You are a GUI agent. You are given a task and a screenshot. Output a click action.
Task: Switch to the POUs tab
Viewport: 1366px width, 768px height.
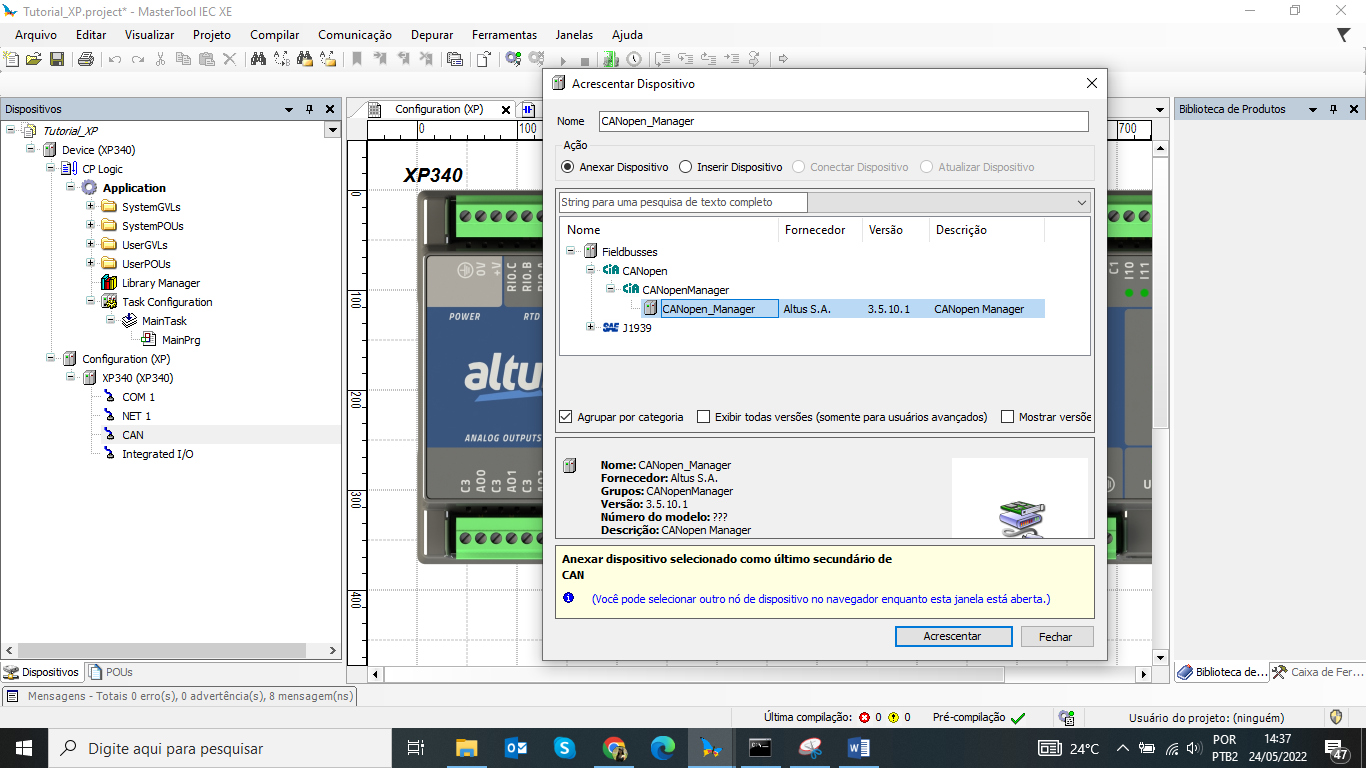tap(110, 672)
